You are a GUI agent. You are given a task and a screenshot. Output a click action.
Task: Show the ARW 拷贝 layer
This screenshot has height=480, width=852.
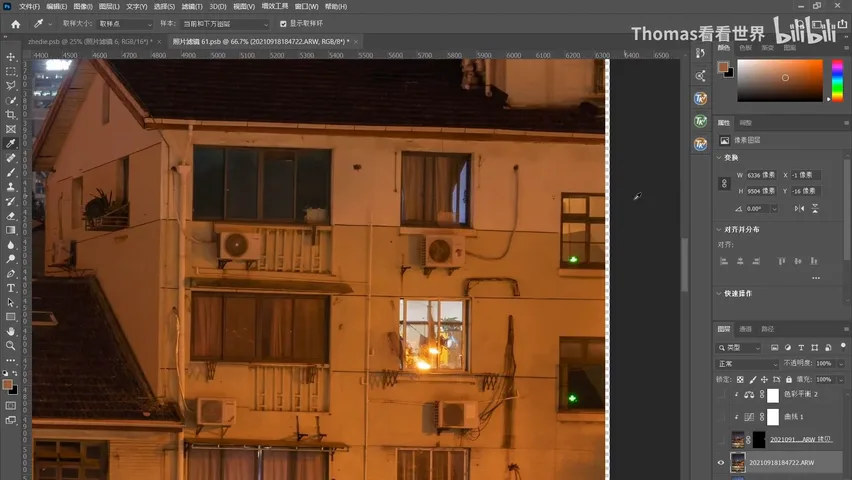pos(721,439)
